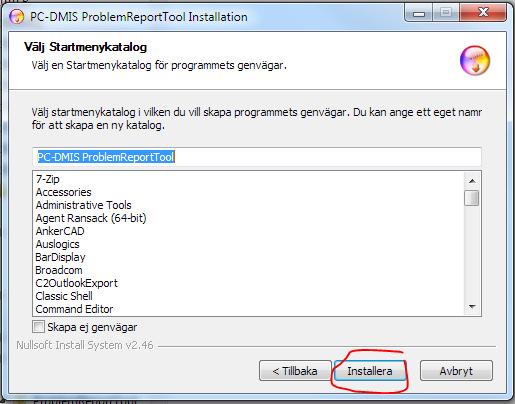
Task: Click the list scrollbar up arrow
Action: (472, 181)
